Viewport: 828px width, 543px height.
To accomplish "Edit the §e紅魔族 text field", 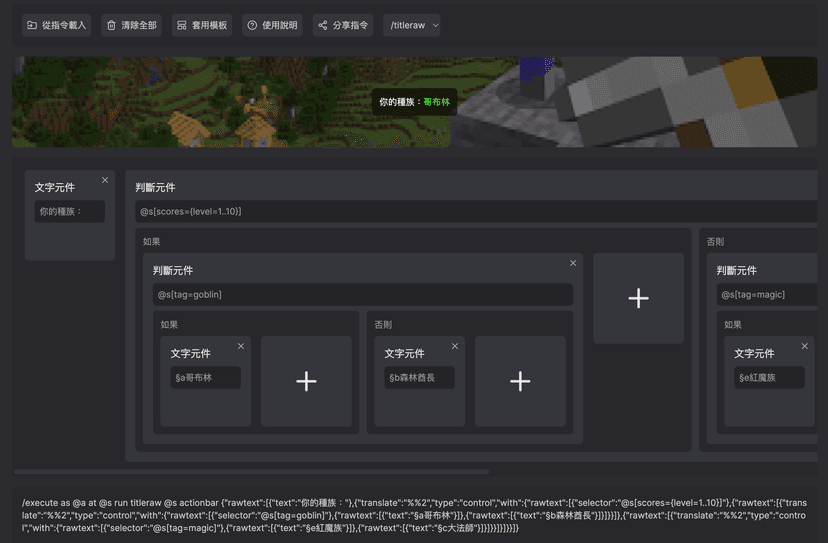I will pyautogui.click(x=769, y=378).
